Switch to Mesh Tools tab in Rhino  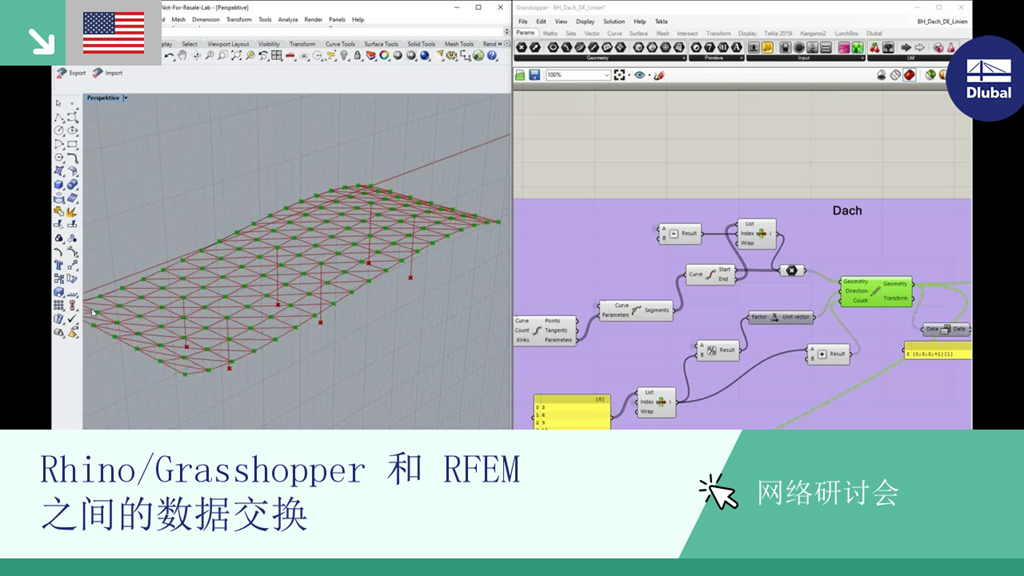(x=459, y=44)
